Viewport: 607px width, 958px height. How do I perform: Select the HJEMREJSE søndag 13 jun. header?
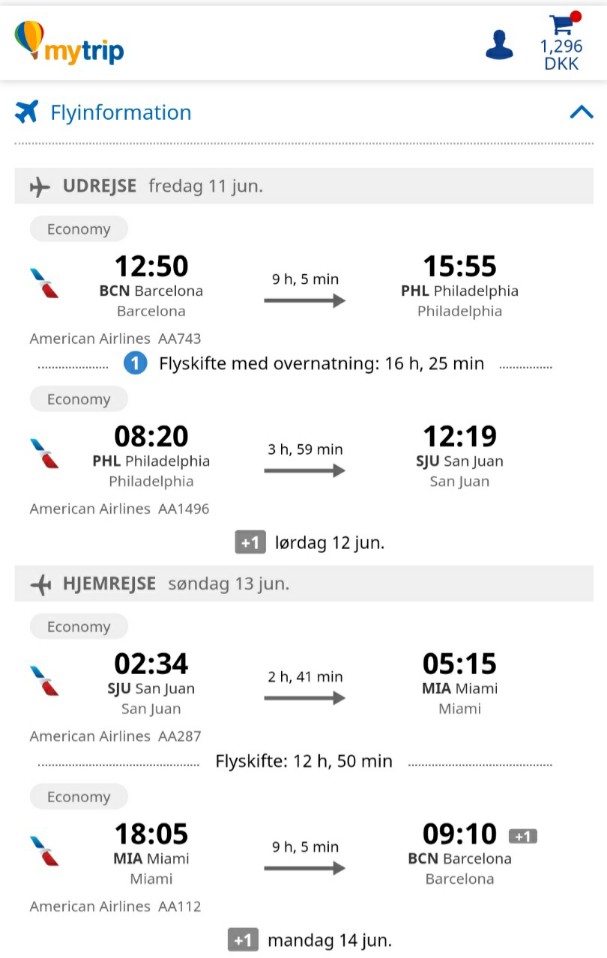coord(304,583)
